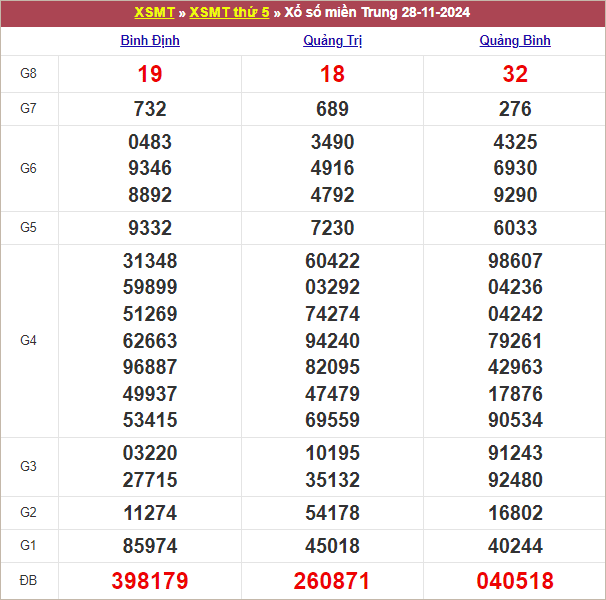The image size is (606, 600).
Task: Select G2 number 11274
Action: point(150,513)
